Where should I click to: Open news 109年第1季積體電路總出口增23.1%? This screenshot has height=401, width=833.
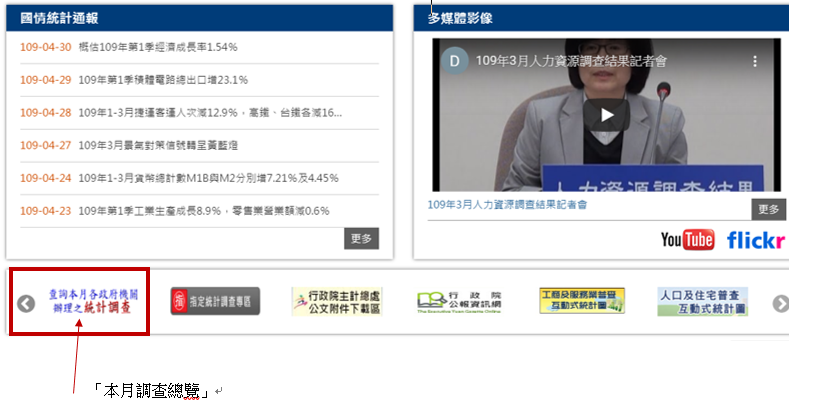point(163,80)
